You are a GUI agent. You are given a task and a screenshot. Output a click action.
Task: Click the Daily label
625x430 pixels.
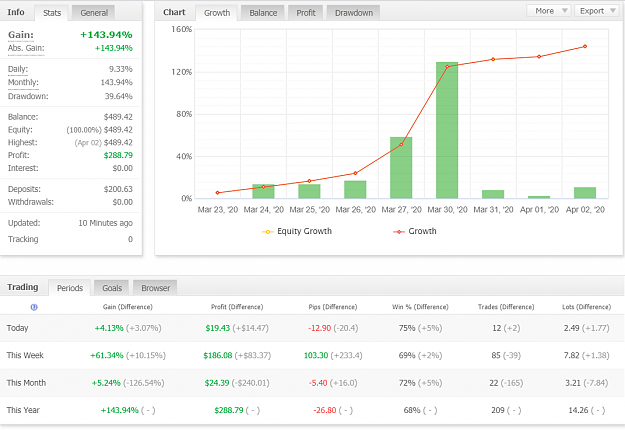(x=18, y=69)
